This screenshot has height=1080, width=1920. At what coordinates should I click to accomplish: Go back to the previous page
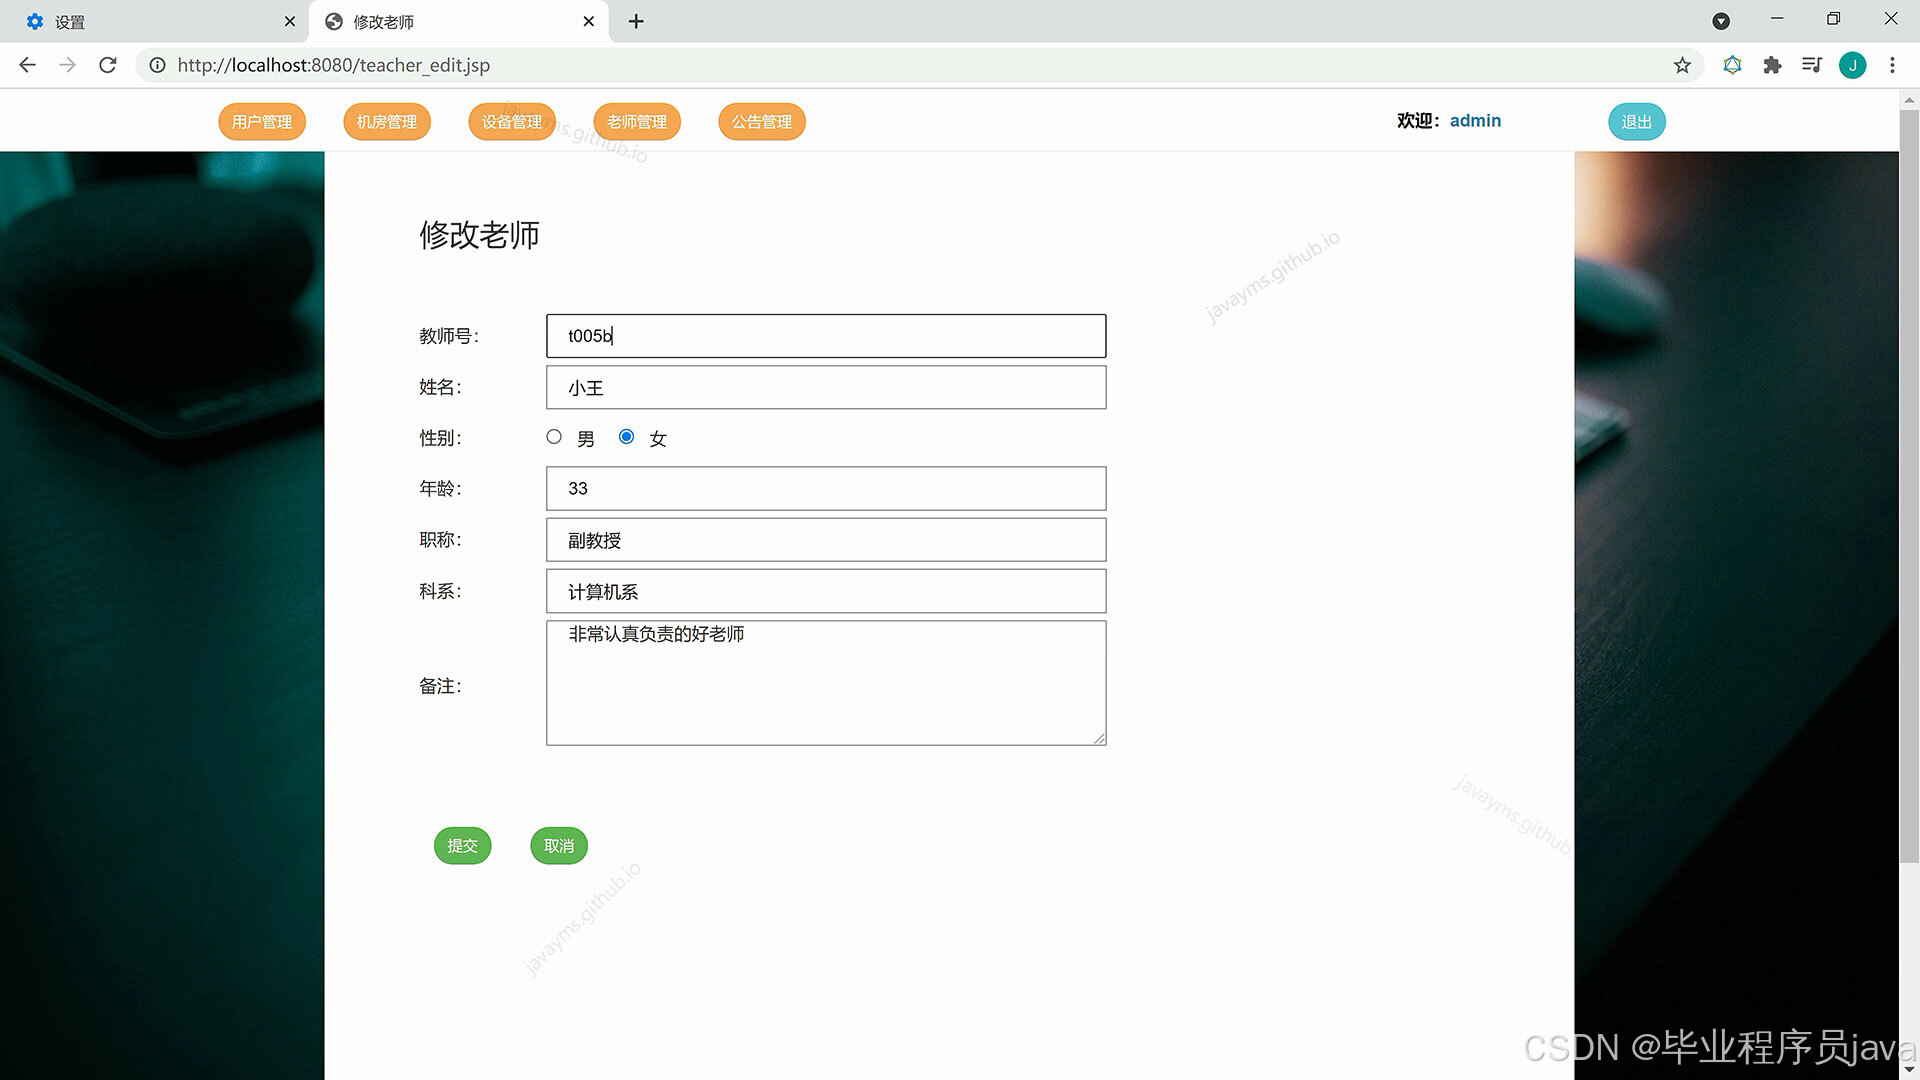click(x=27, y=65)
